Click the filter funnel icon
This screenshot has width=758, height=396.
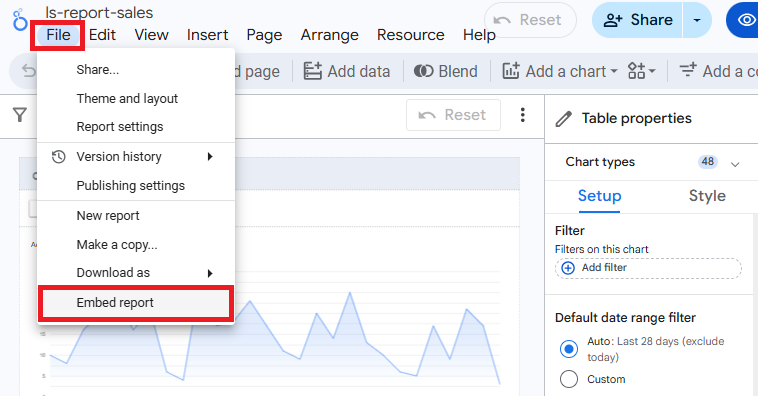click(x=20, y=115)
